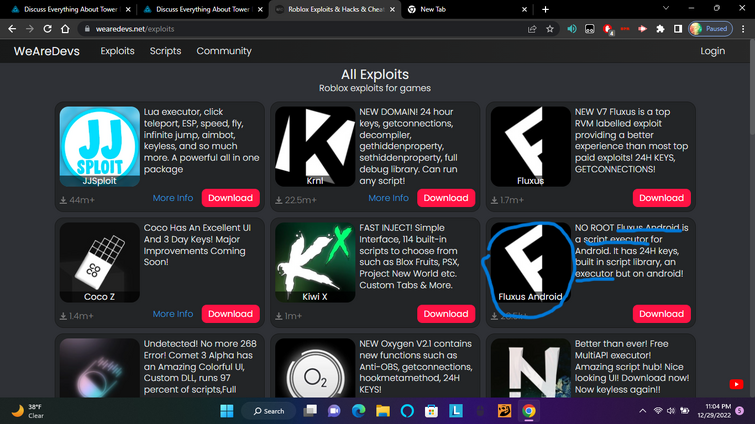Download JJSploit

230,198
